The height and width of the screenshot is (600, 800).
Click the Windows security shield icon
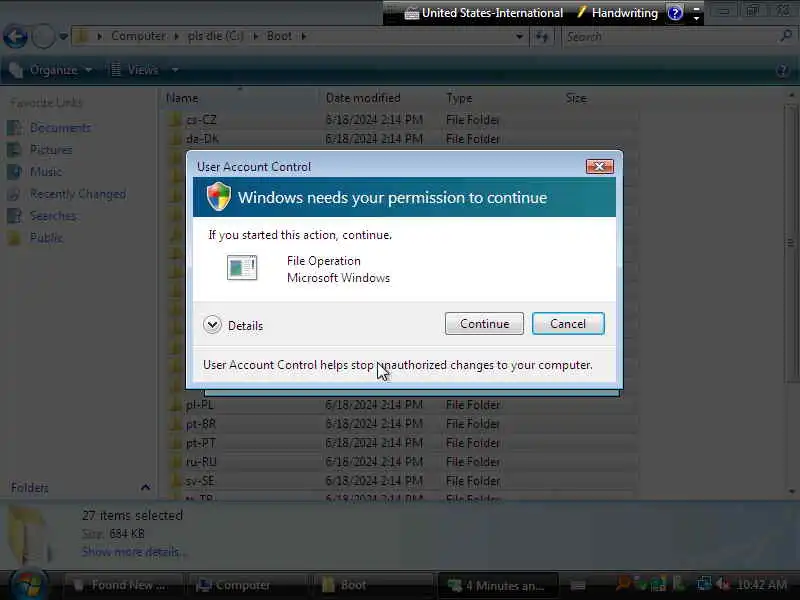218,196
